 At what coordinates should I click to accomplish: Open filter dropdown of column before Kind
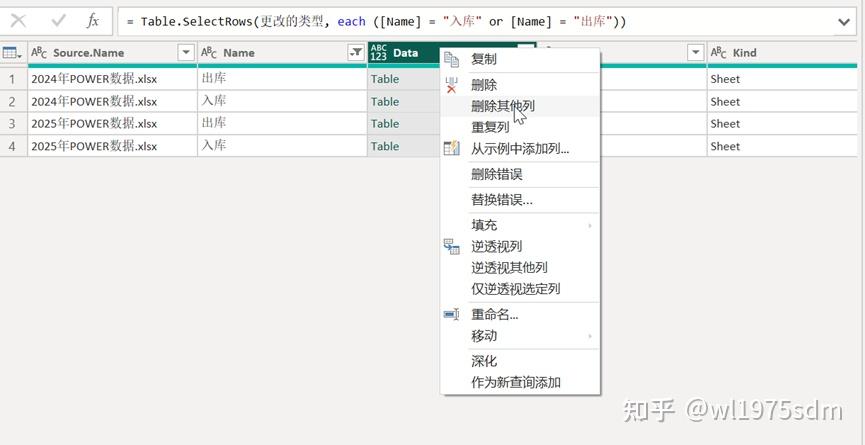696,53
